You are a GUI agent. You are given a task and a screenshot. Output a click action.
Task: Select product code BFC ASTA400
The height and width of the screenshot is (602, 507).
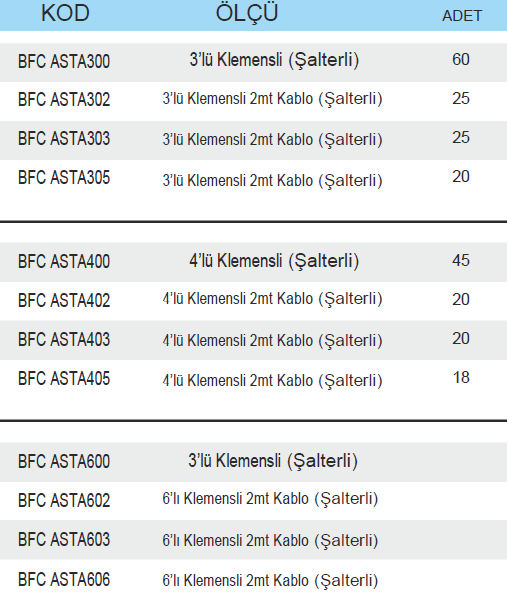coord(64,261)
